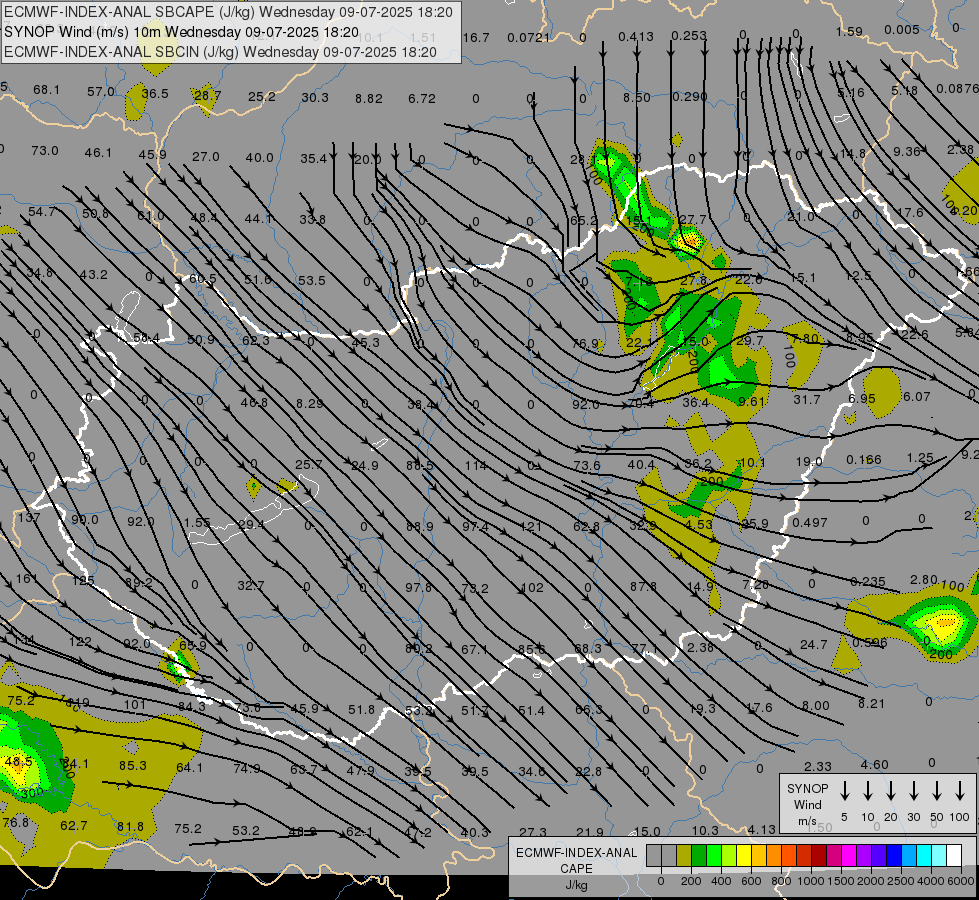Click the map value 65.2
The width and height of the screenshot is (979, 900).
point(584,220)
